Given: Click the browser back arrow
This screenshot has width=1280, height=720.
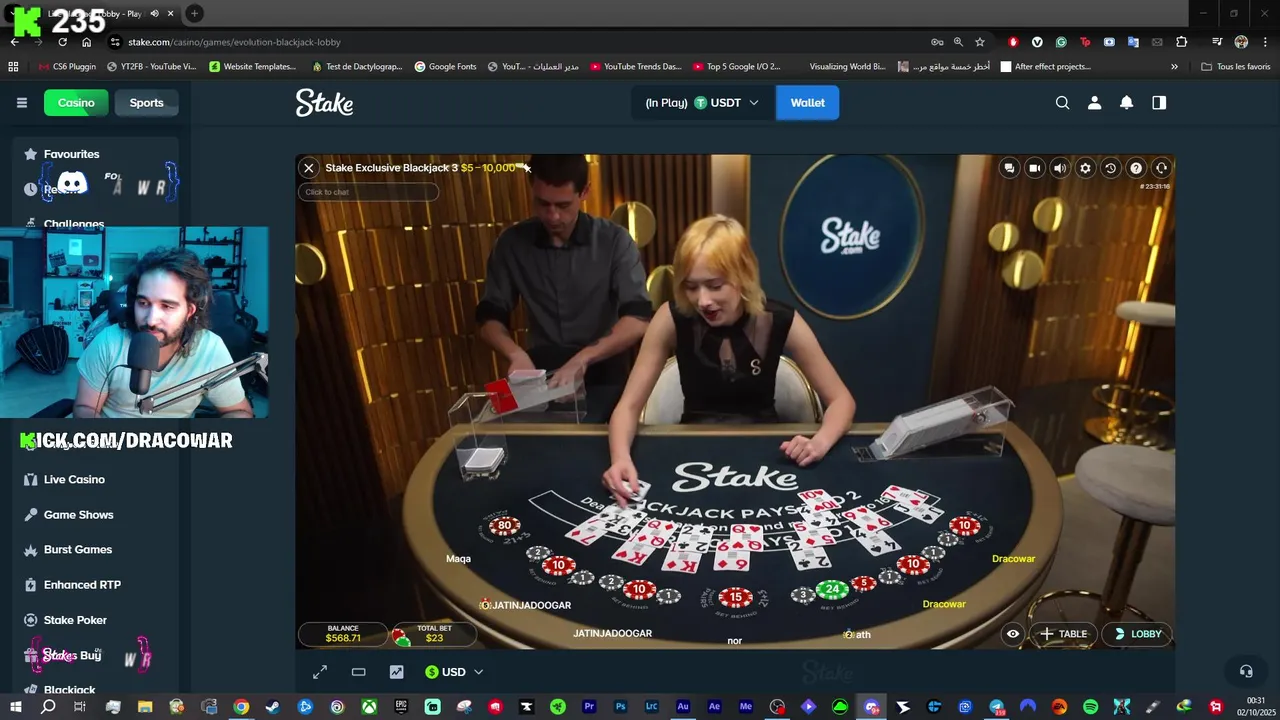Looking at the screenshot, I should pos(15,42).
